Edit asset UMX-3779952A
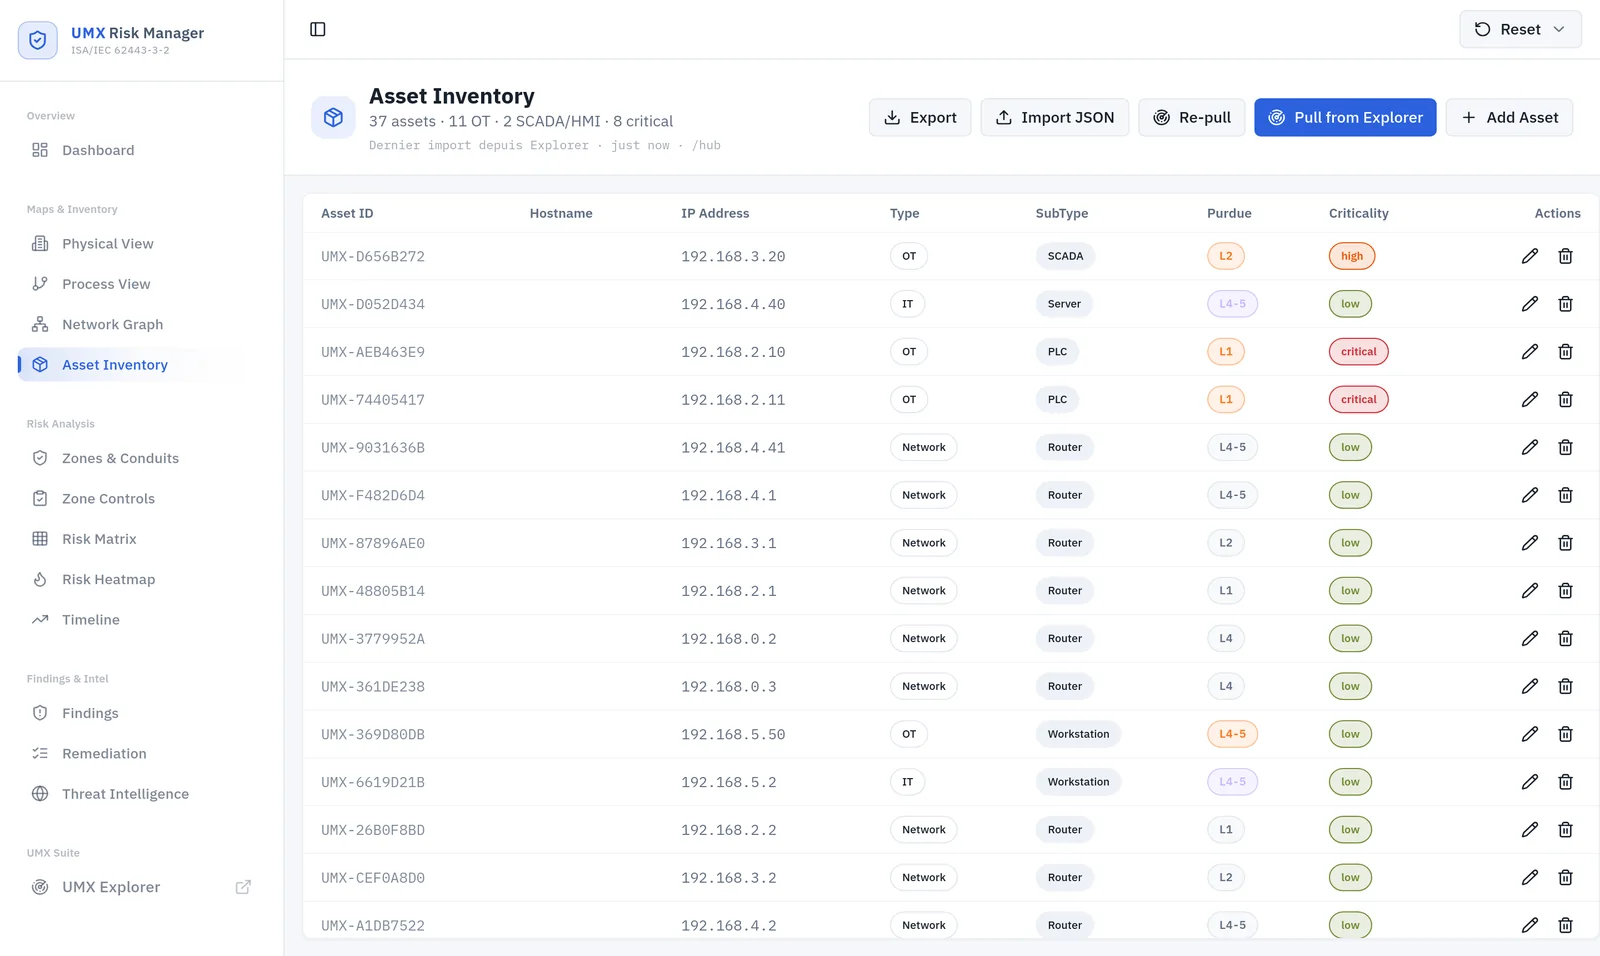Image resolution: width=1600 pixels, height=956 pixels. click(x=1530, y=639)
